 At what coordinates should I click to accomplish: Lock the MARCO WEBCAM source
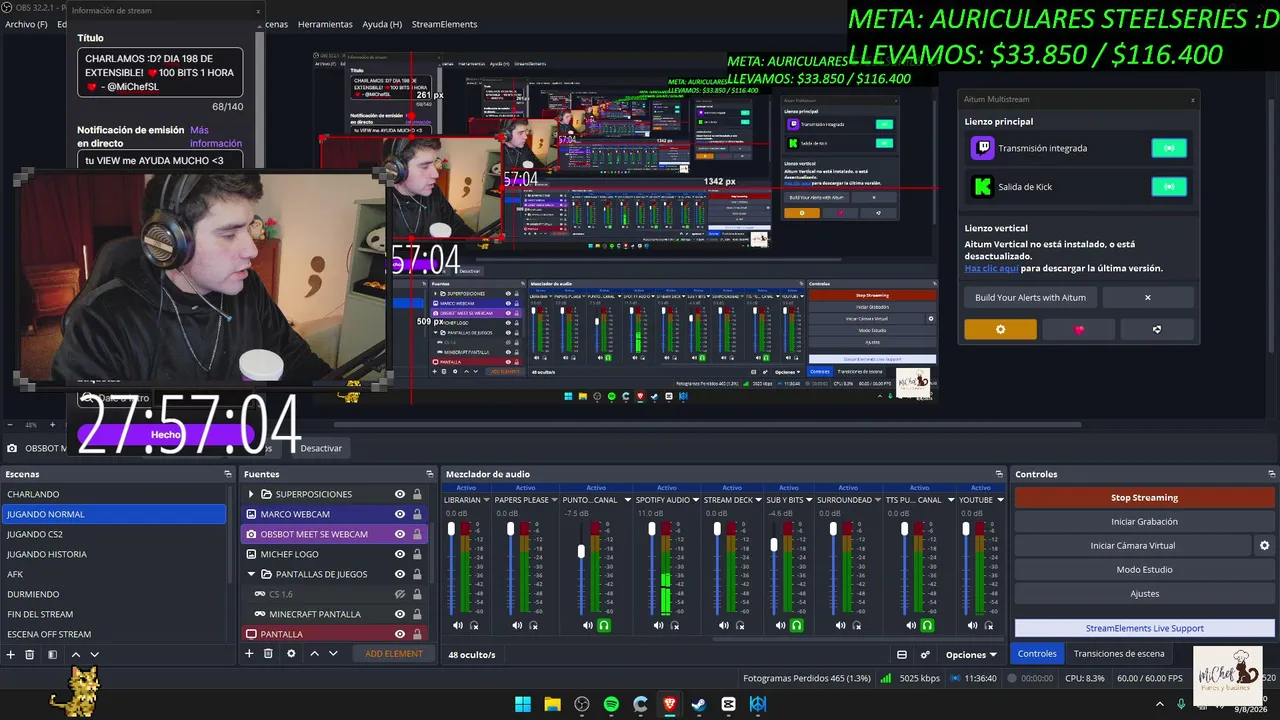tap(417, 514)
